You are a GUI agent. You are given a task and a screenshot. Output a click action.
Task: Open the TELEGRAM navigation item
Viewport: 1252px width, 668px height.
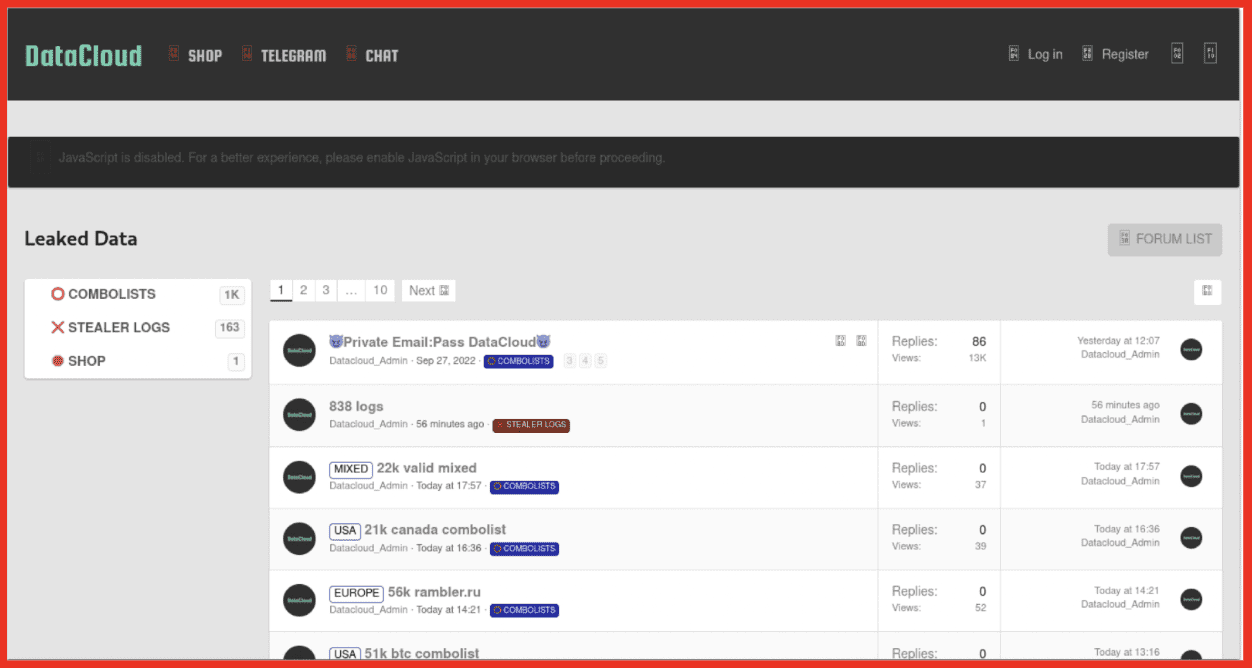pos(293,55)
